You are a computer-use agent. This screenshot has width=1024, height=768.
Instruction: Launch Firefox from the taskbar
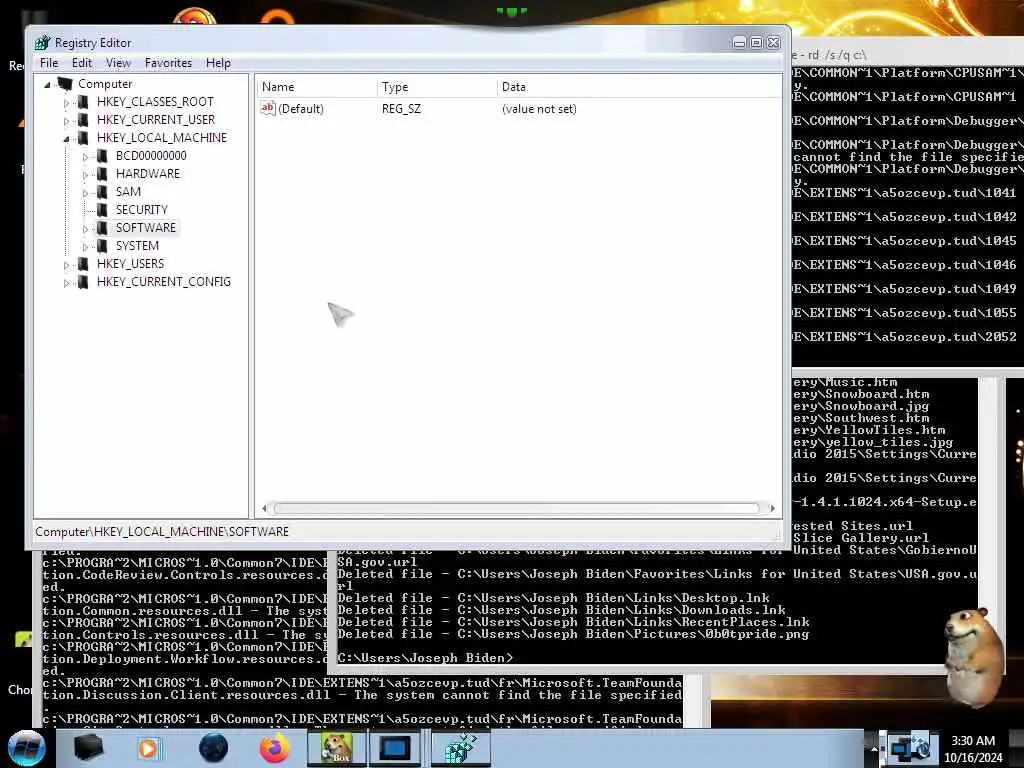pyautogui.click(x=275, y=748)
